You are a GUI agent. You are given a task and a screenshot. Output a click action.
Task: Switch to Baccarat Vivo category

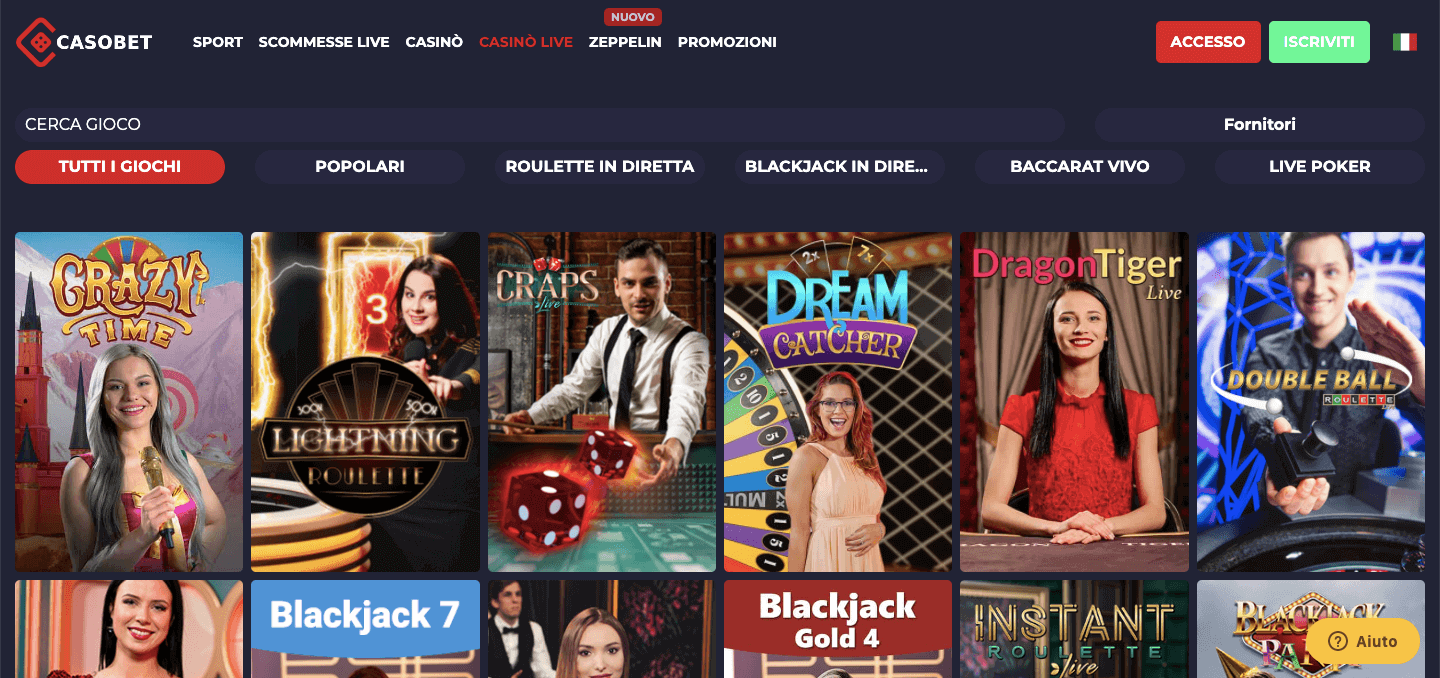pyautogui.click(x=1080, y=167)
